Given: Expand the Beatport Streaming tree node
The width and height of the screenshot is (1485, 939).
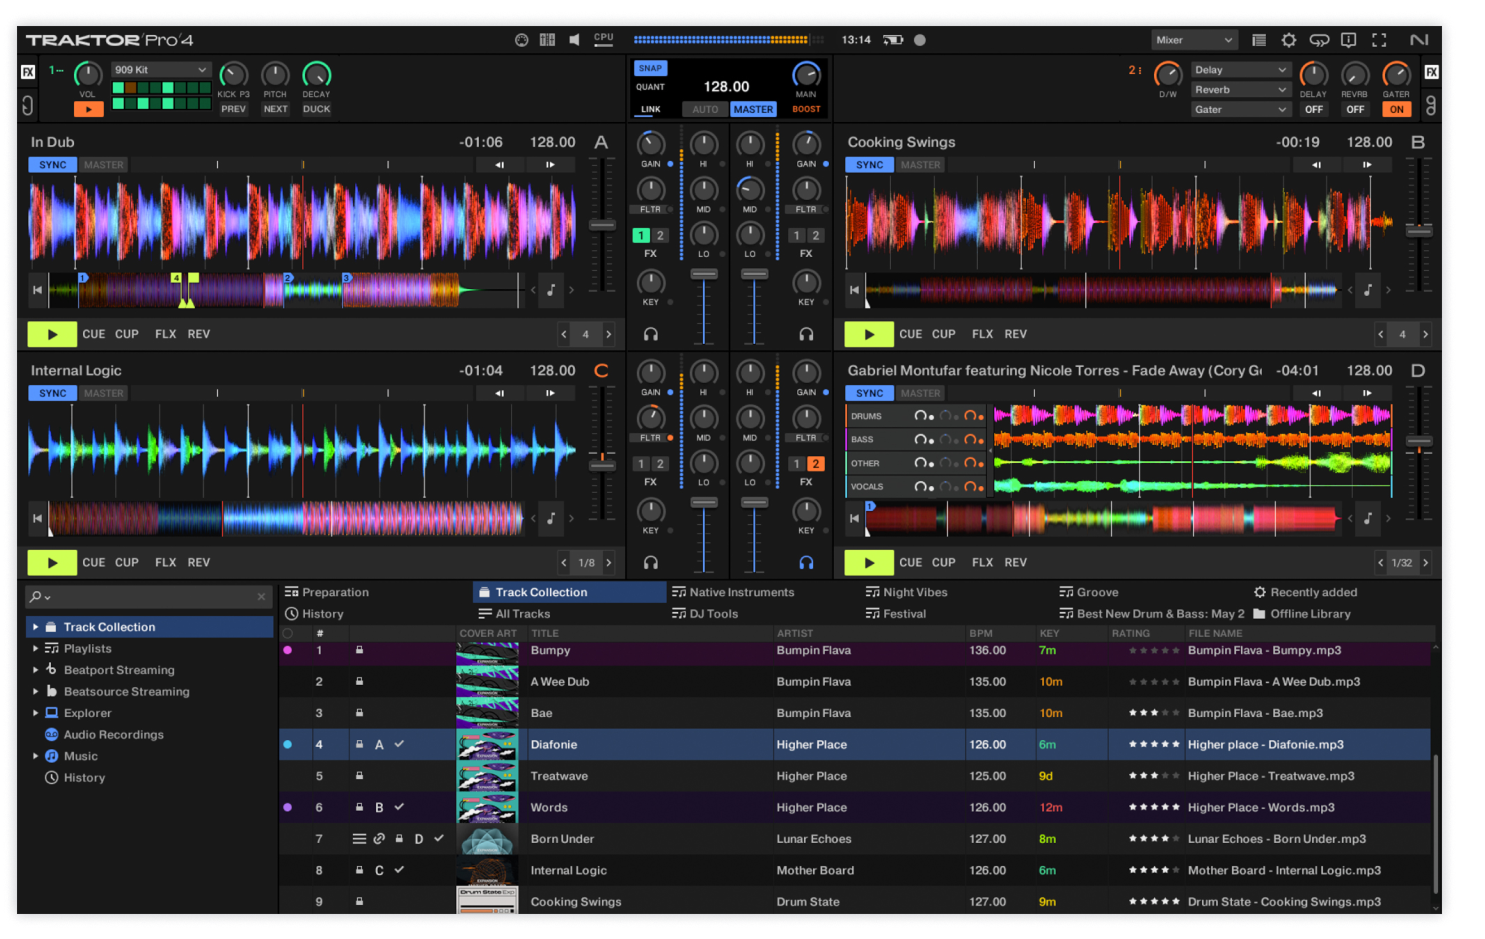Looking at the screenshot, I should click(x=36, y=670).
